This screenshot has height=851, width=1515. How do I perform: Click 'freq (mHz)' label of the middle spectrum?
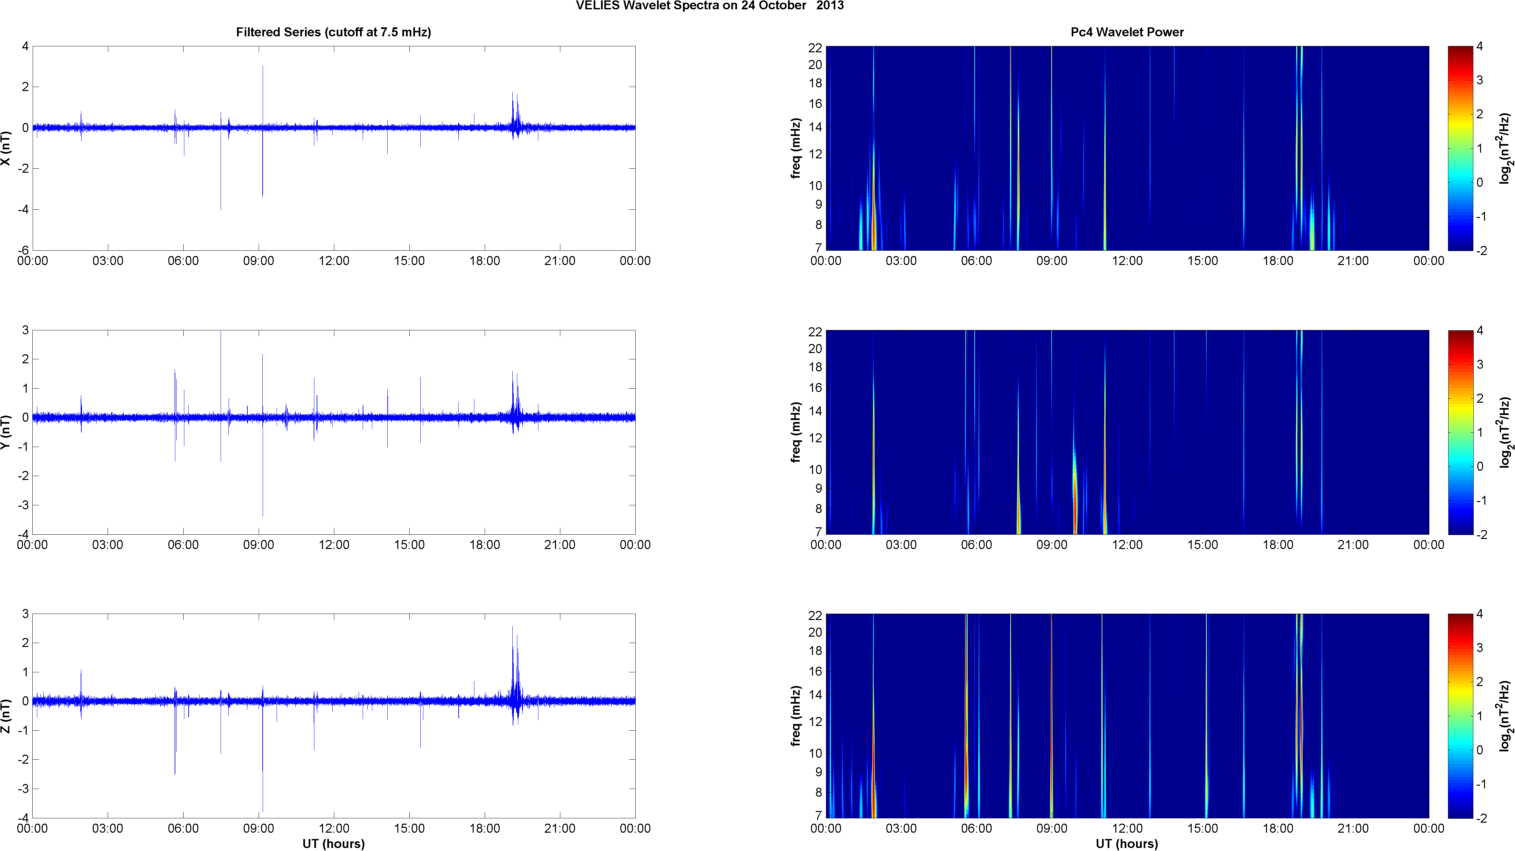[x=796, y=432]
